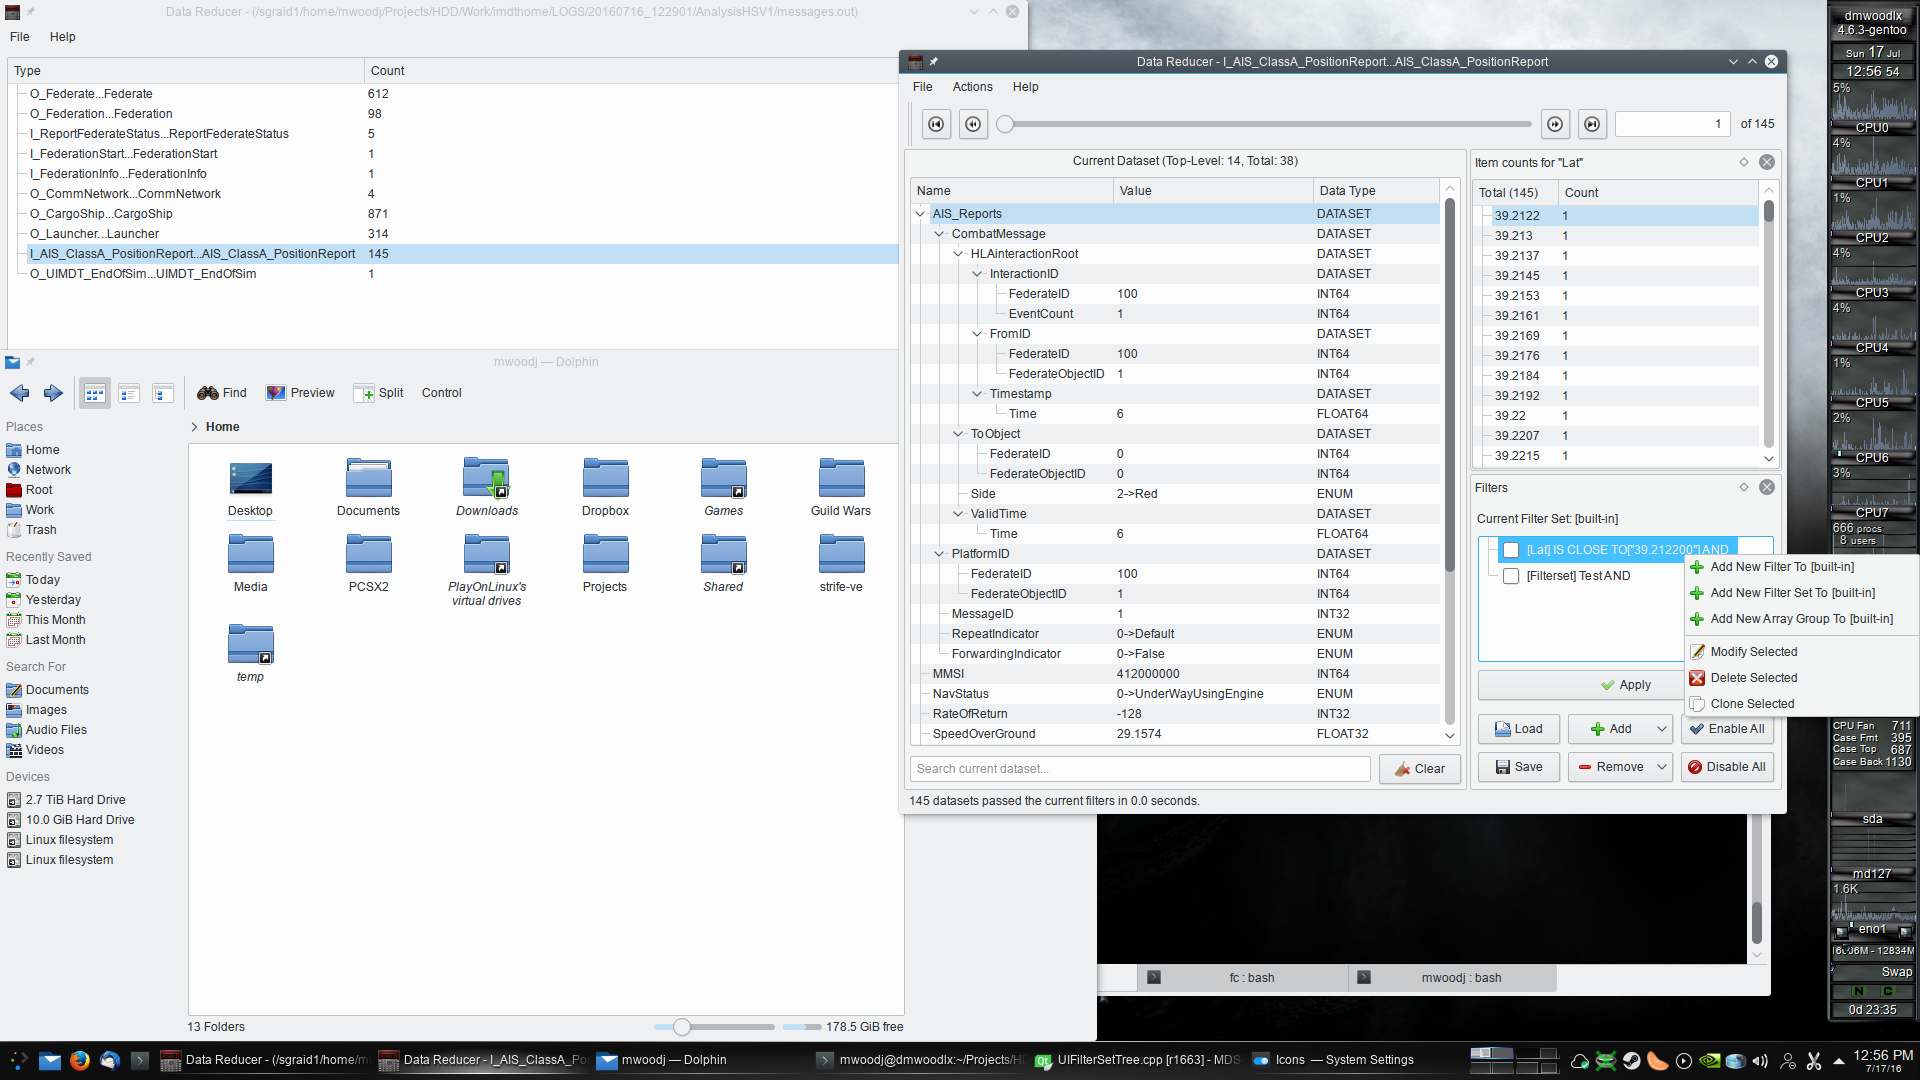
Task: Step to previous dataset record
Action: point(973,124)
